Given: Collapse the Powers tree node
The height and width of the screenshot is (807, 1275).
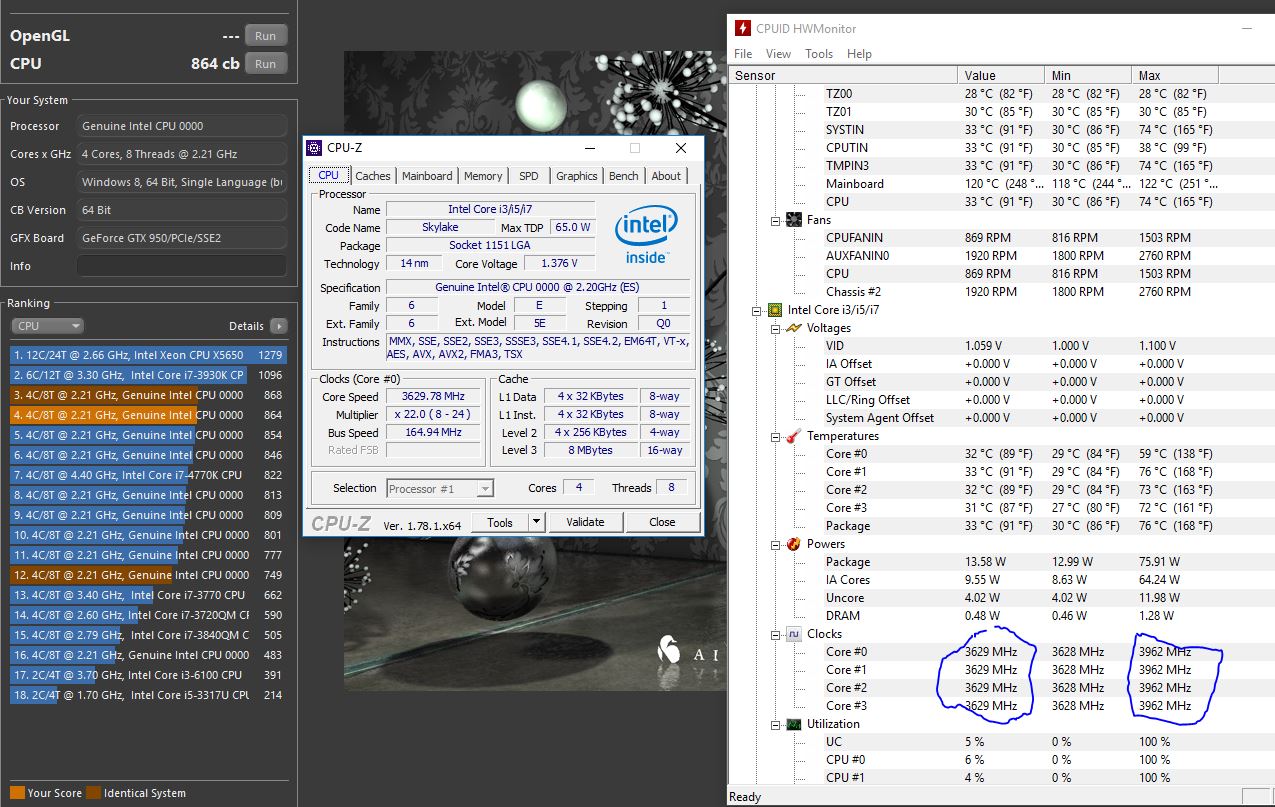Looking at the screenshot, I should [x=776, y=544].
